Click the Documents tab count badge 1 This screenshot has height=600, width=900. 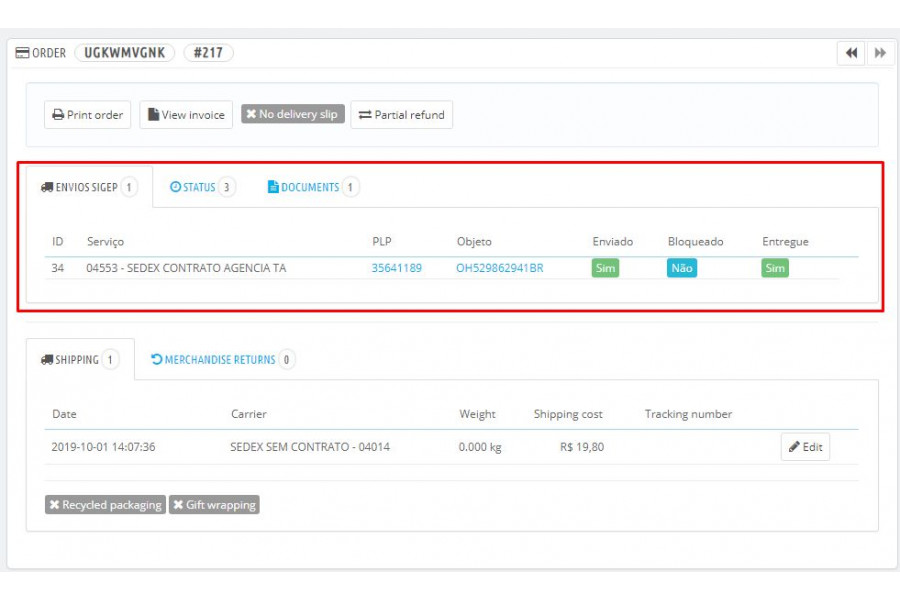click(x=350, y=187)
